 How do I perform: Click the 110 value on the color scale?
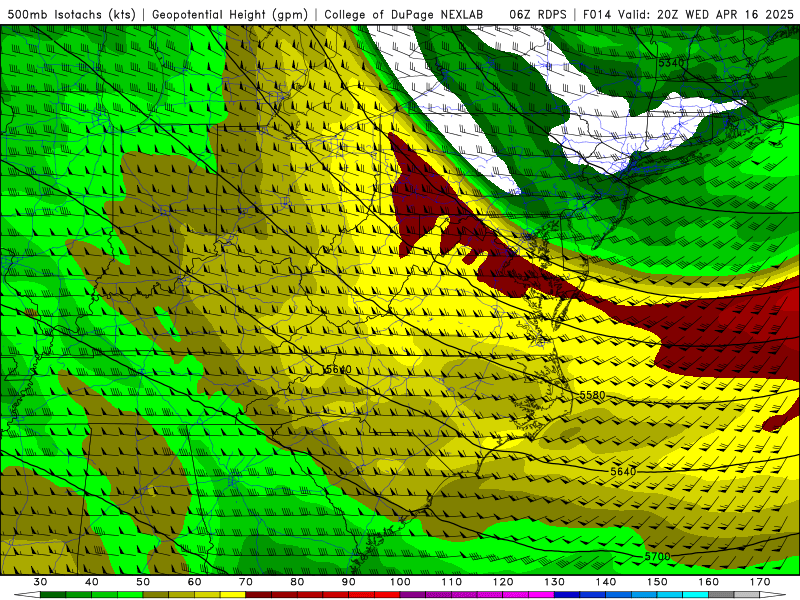point(452,582)
